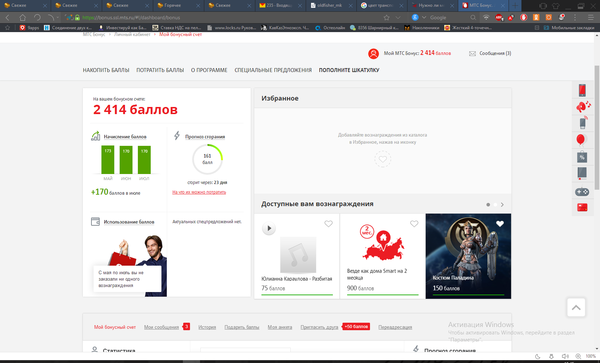Open the tablet device sidebar icon
The image size is (600, 363).
coord(582,173)
